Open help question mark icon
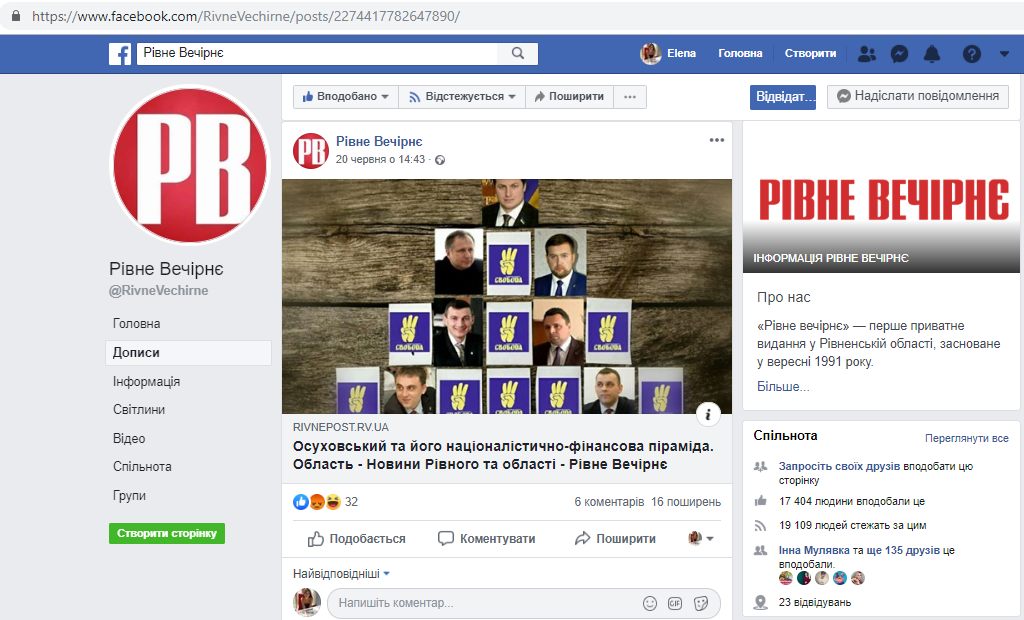The height and width of the screenshot is (620, 1024). [x=971, y=54]
